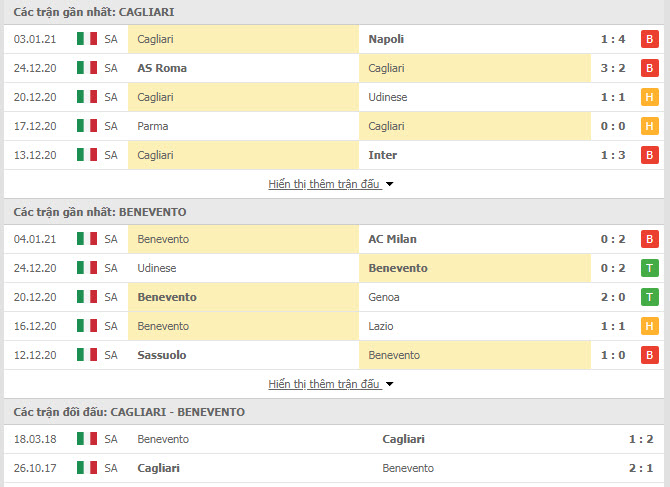Click the 2 : 1 score of head-to-head match
670x487 pixels.
[641, 468]
